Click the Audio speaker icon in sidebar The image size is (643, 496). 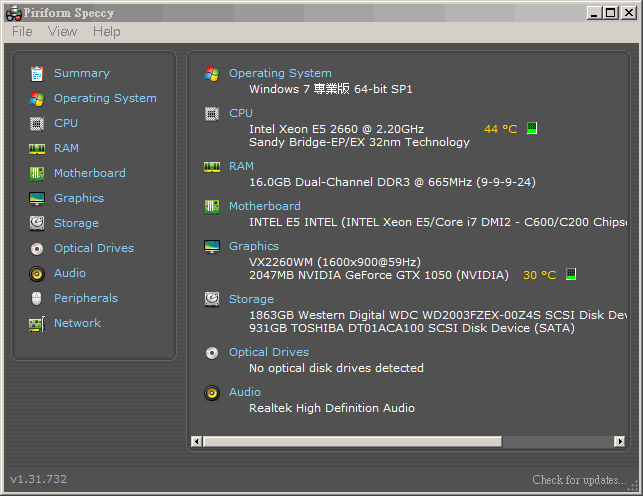(37, 274)
